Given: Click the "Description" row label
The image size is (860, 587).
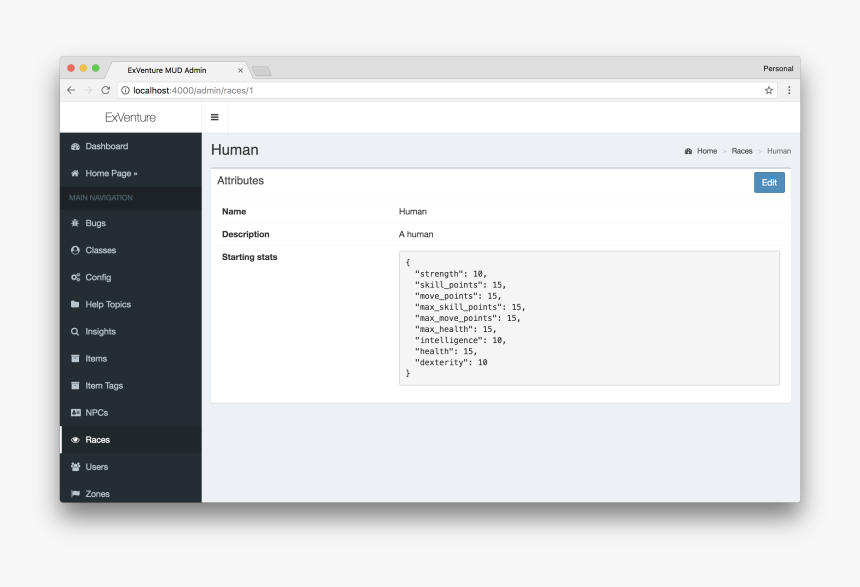Looking at the screenshot, I should point(246,234).
